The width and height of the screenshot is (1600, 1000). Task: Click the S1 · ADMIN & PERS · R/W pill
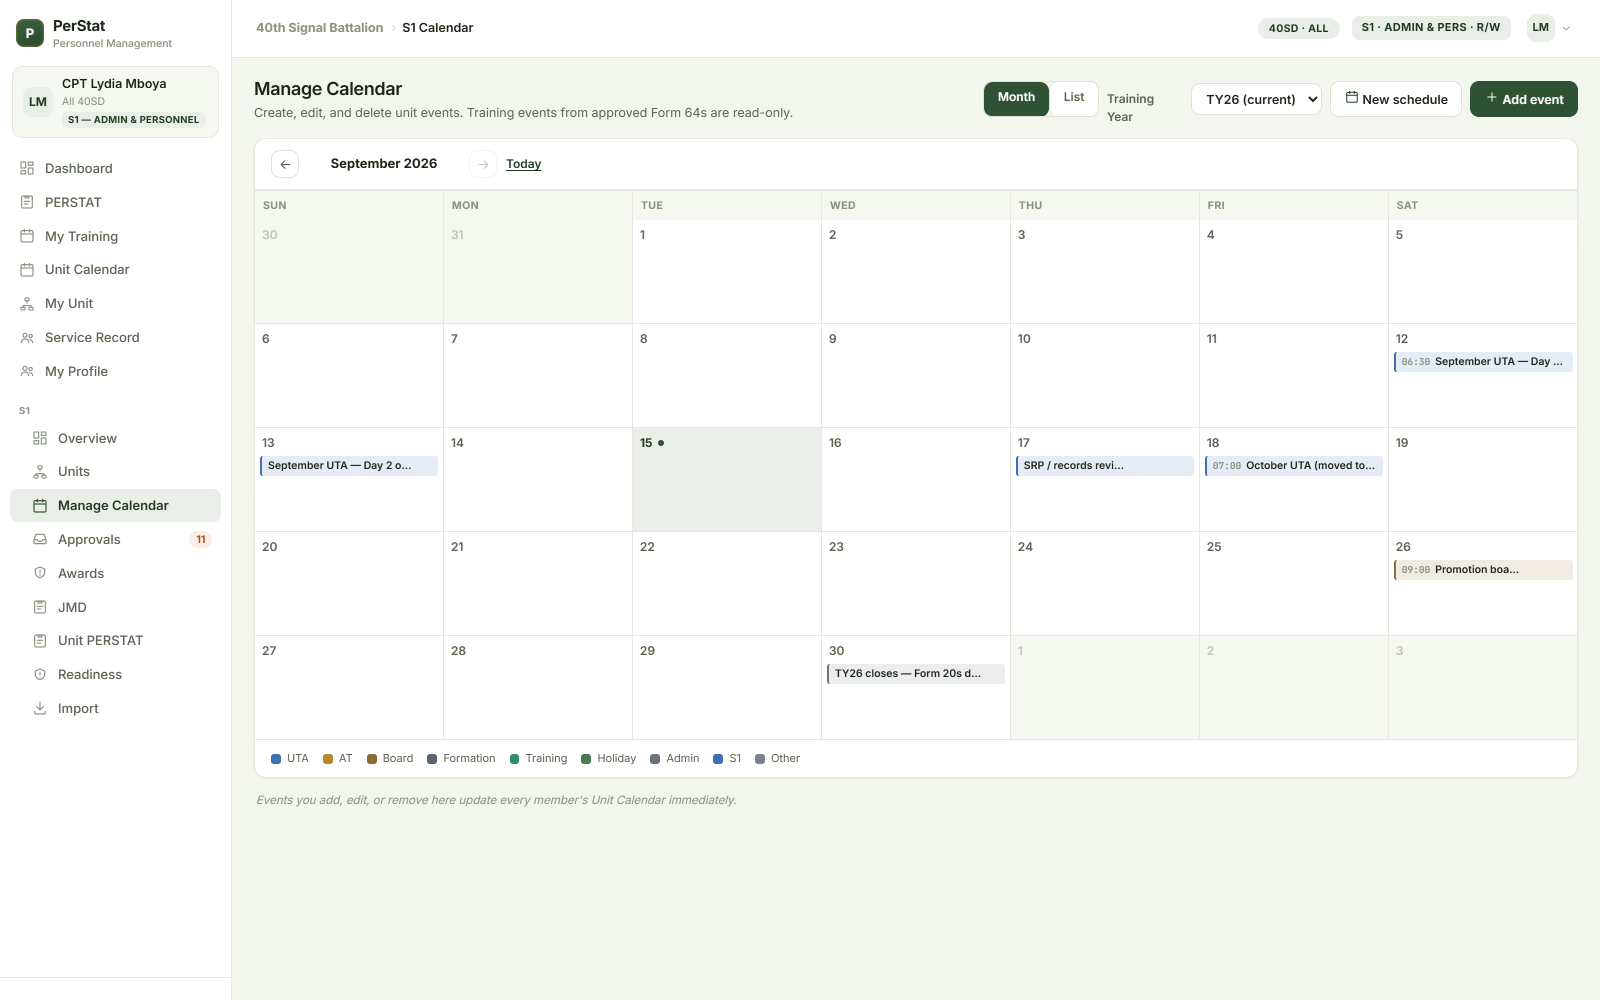pos(1430,28)
